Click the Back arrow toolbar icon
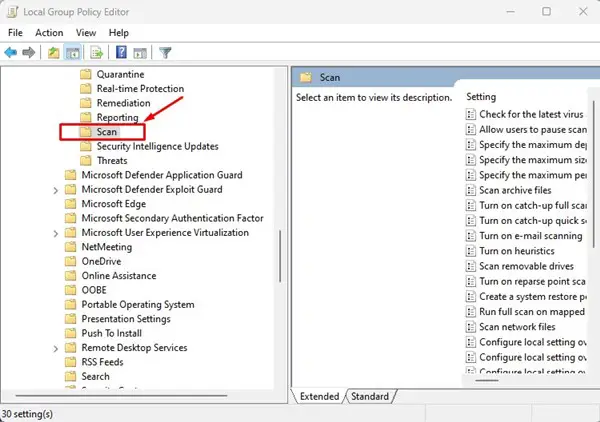The image size is (600, 422). [x=11, y=52]
